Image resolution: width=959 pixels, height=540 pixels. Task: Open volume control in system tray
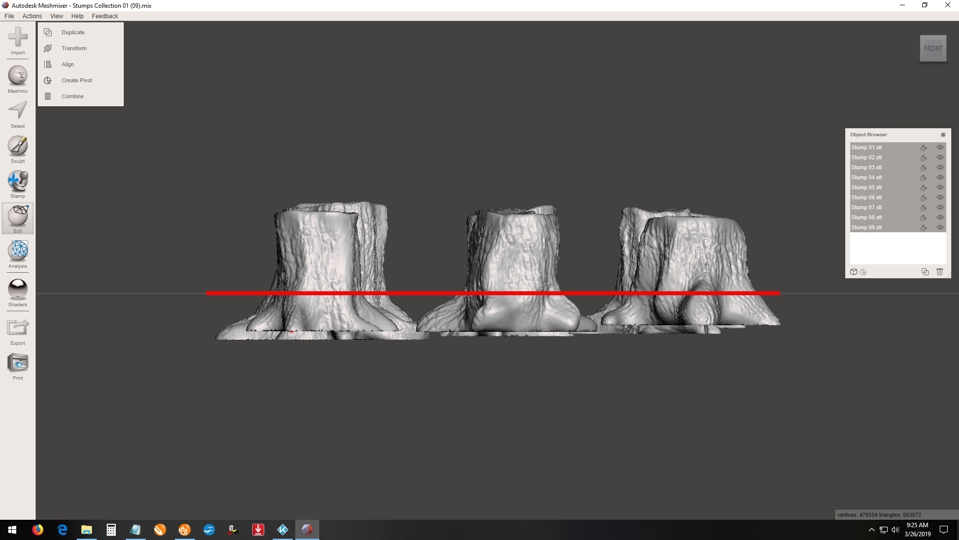[x=895, y=530]
